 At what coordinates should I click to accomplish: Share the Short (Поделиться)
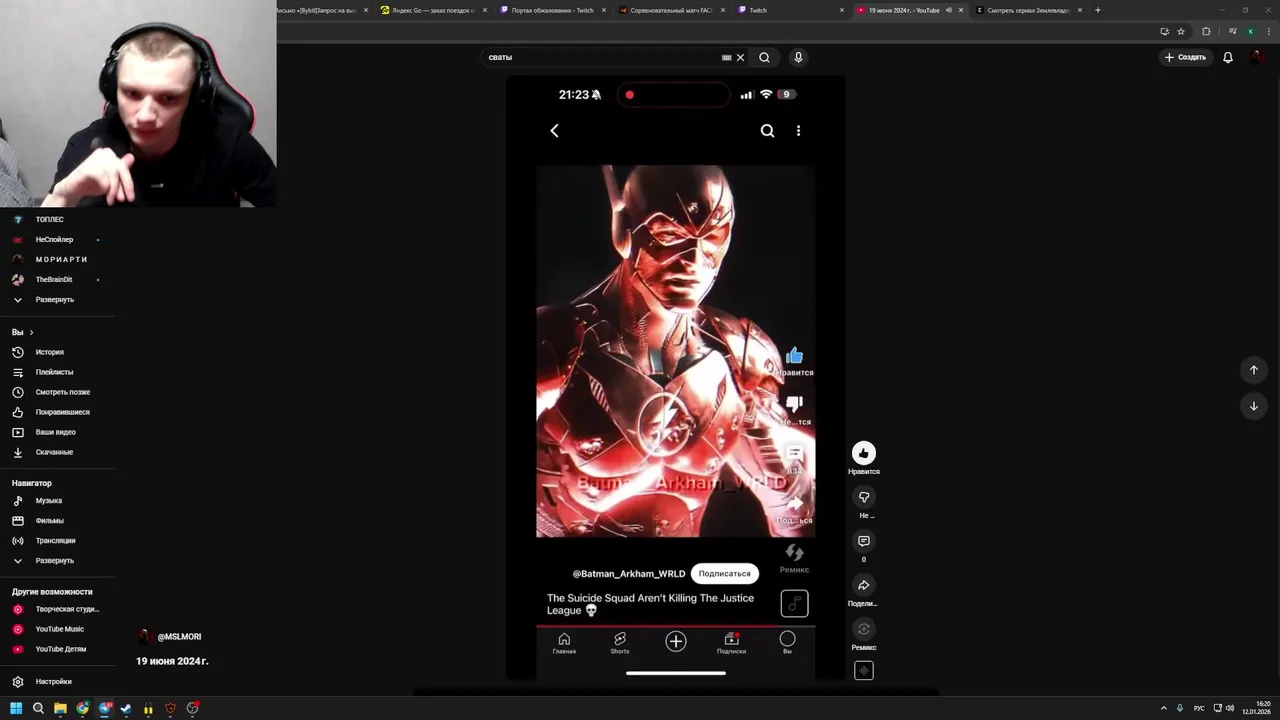click(x=864, y=585)
